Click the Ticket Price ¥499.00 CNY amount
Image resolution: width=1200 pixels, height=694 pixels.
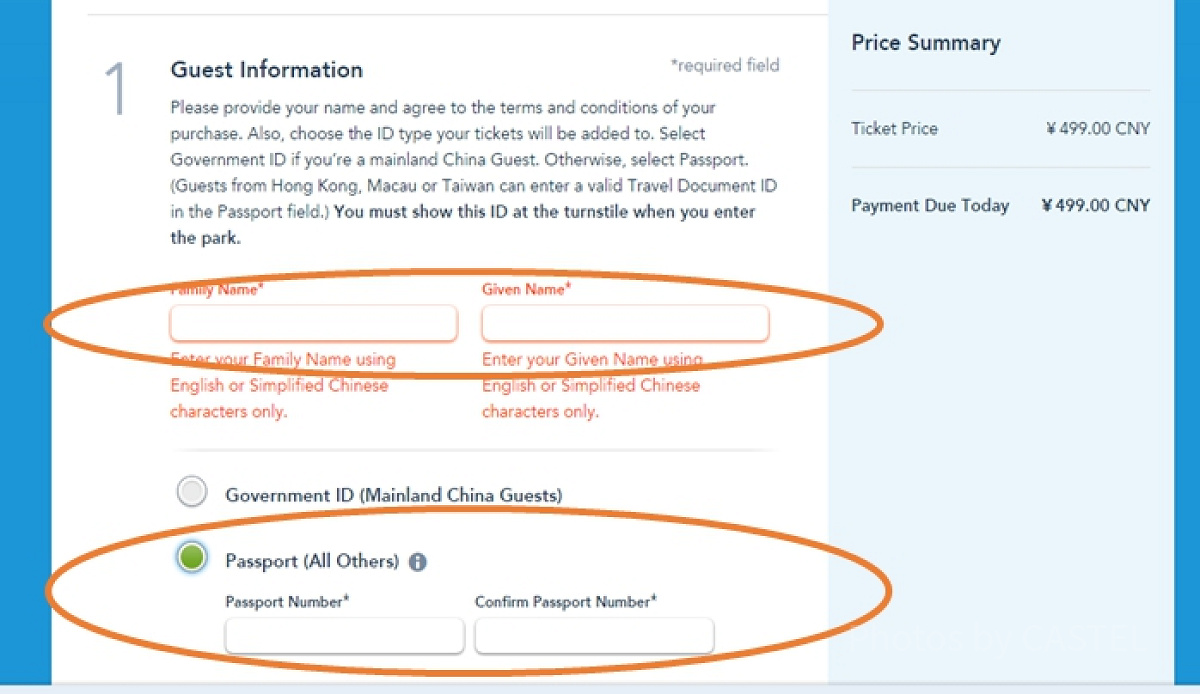(x=1097, y=129)
